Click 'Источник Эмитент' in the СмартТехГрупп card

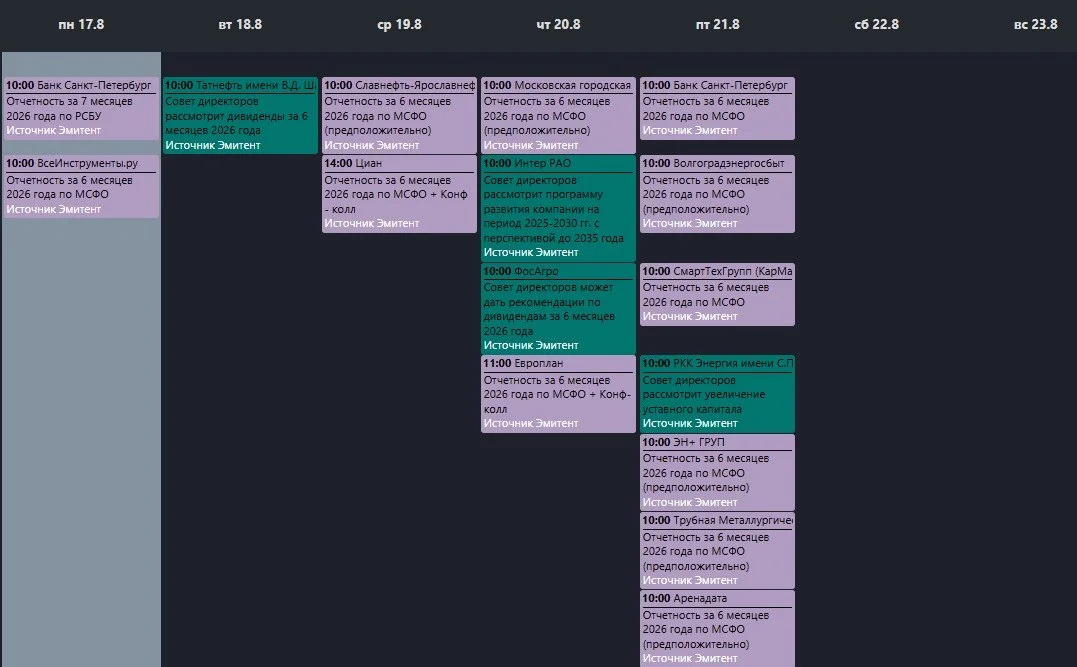(x=690, y=316)
